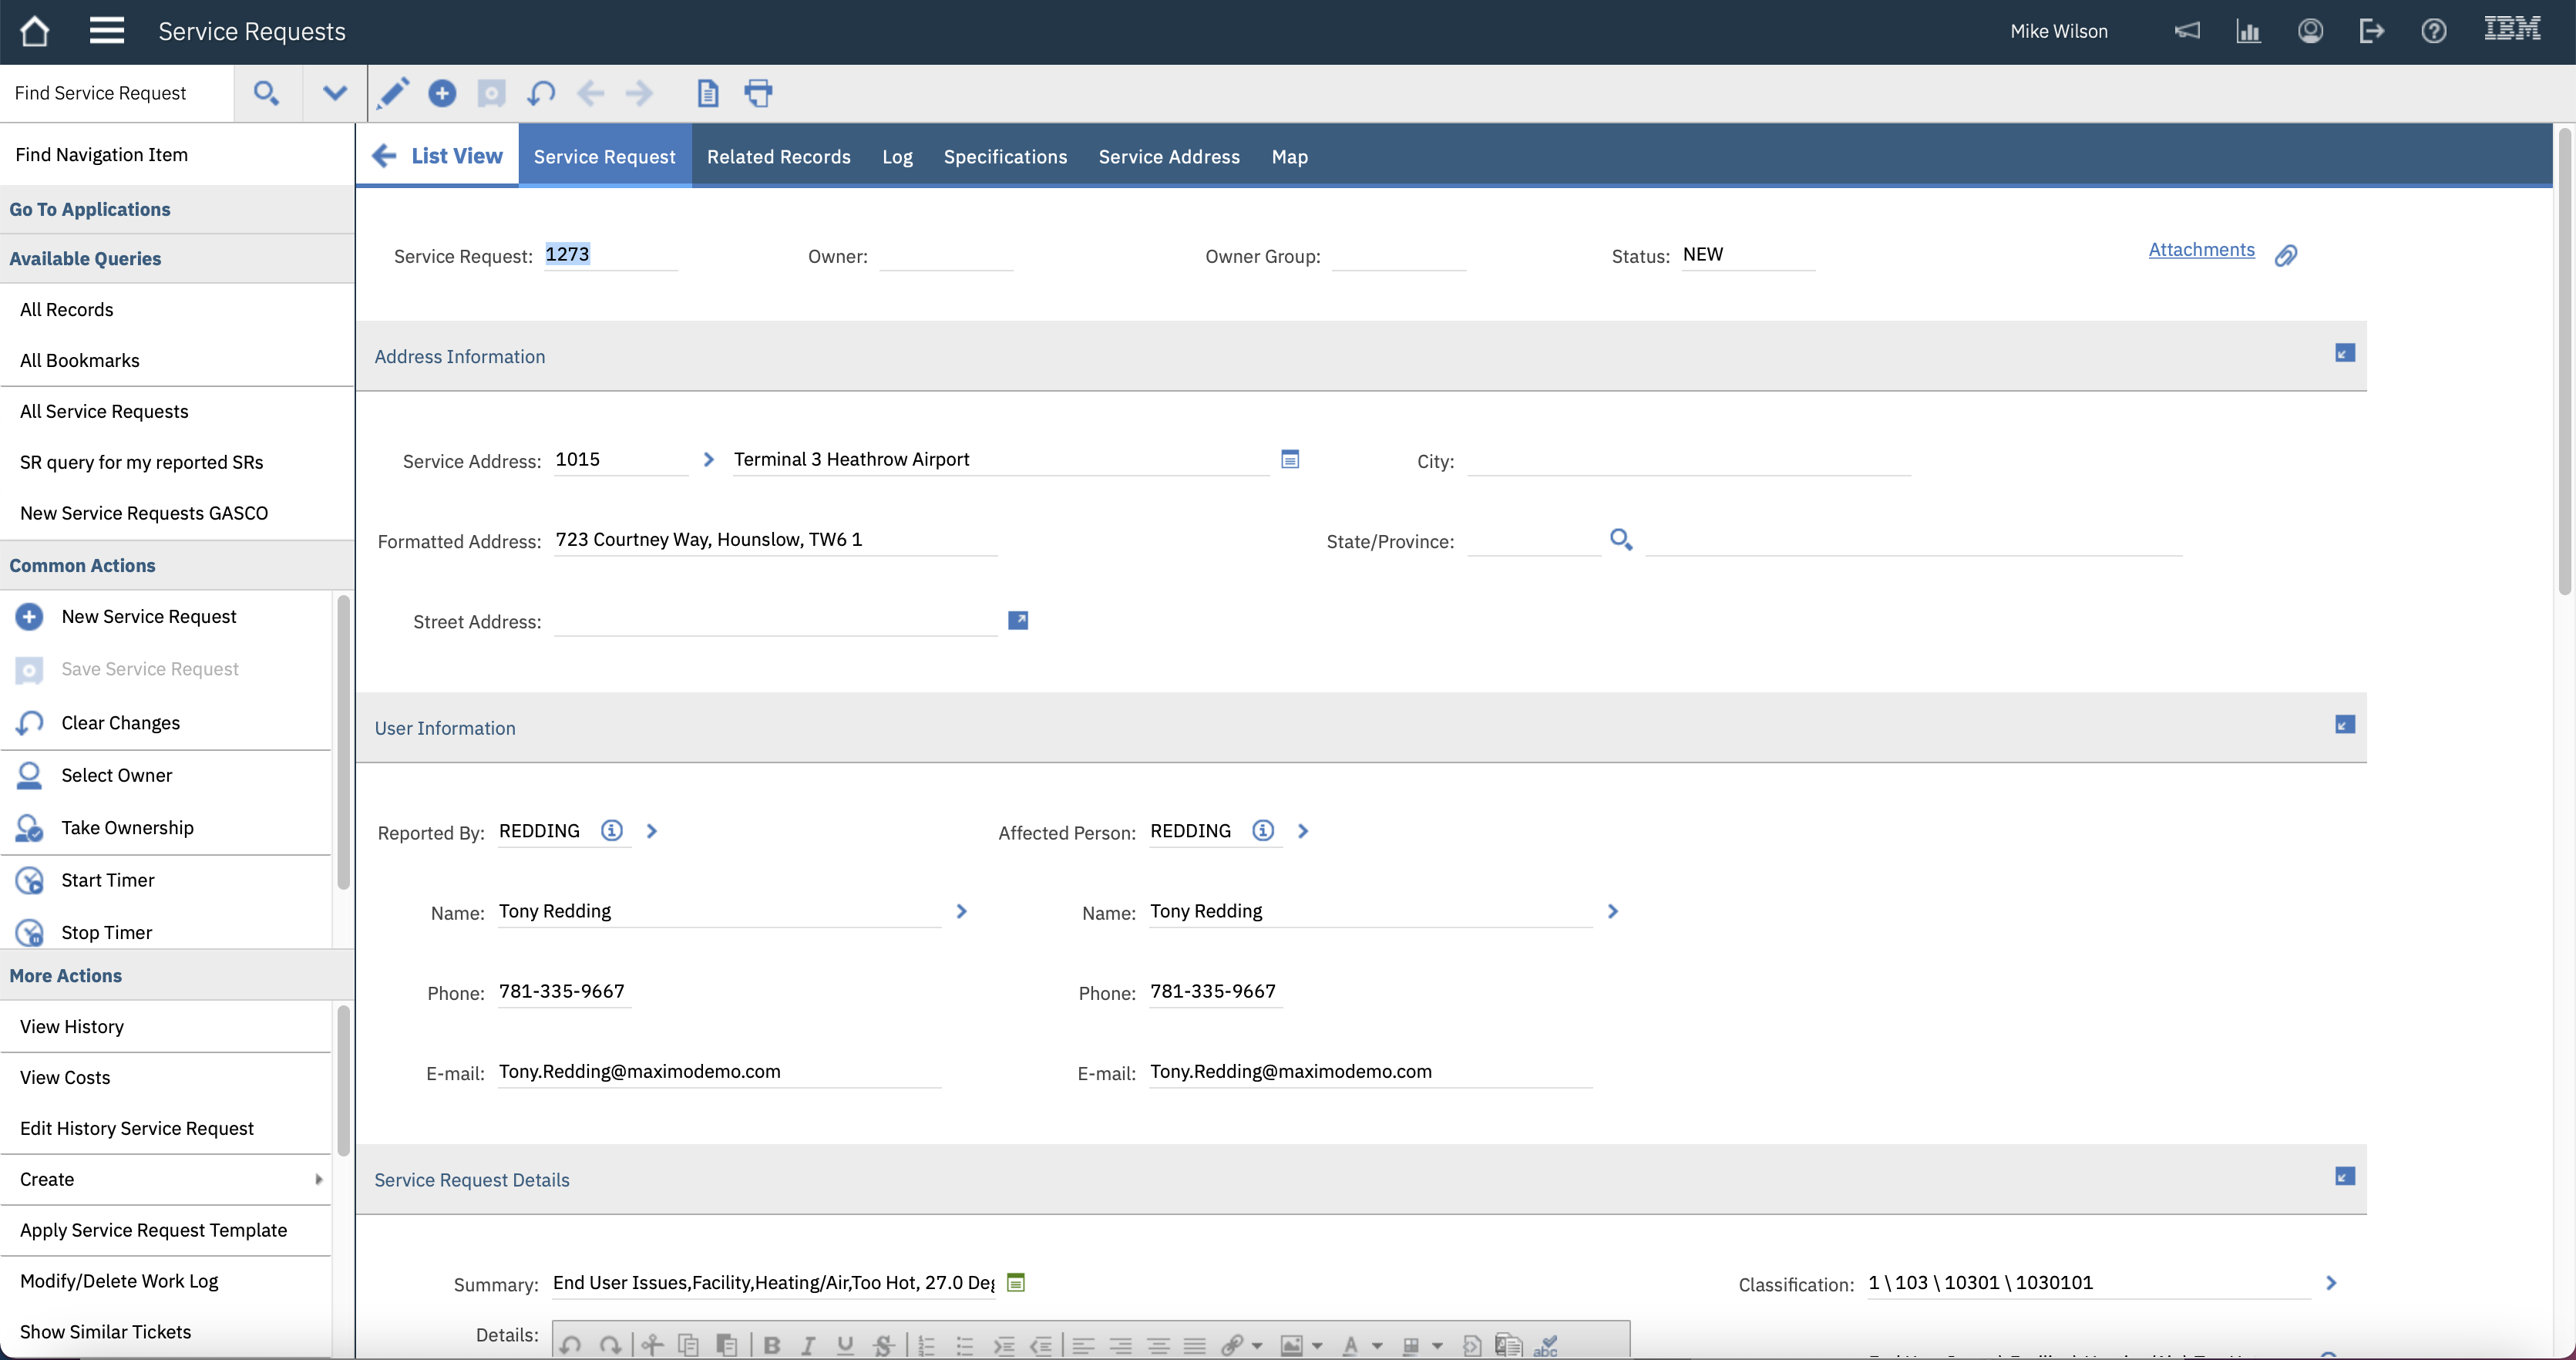Click the State/Province lookup magnifier icon

[x=1621, y=540]
